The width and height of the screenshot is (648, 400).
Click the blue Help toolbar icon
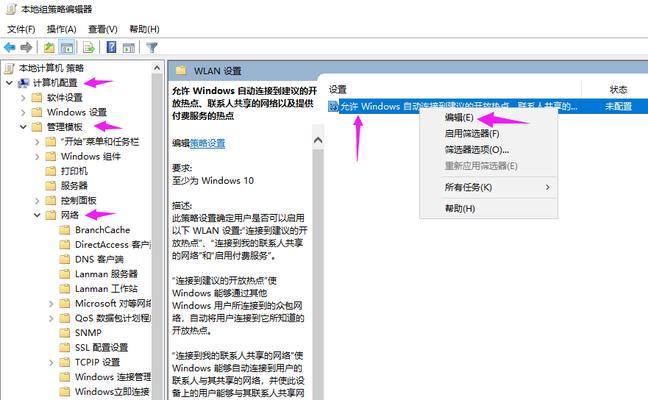tap(111, 47)
